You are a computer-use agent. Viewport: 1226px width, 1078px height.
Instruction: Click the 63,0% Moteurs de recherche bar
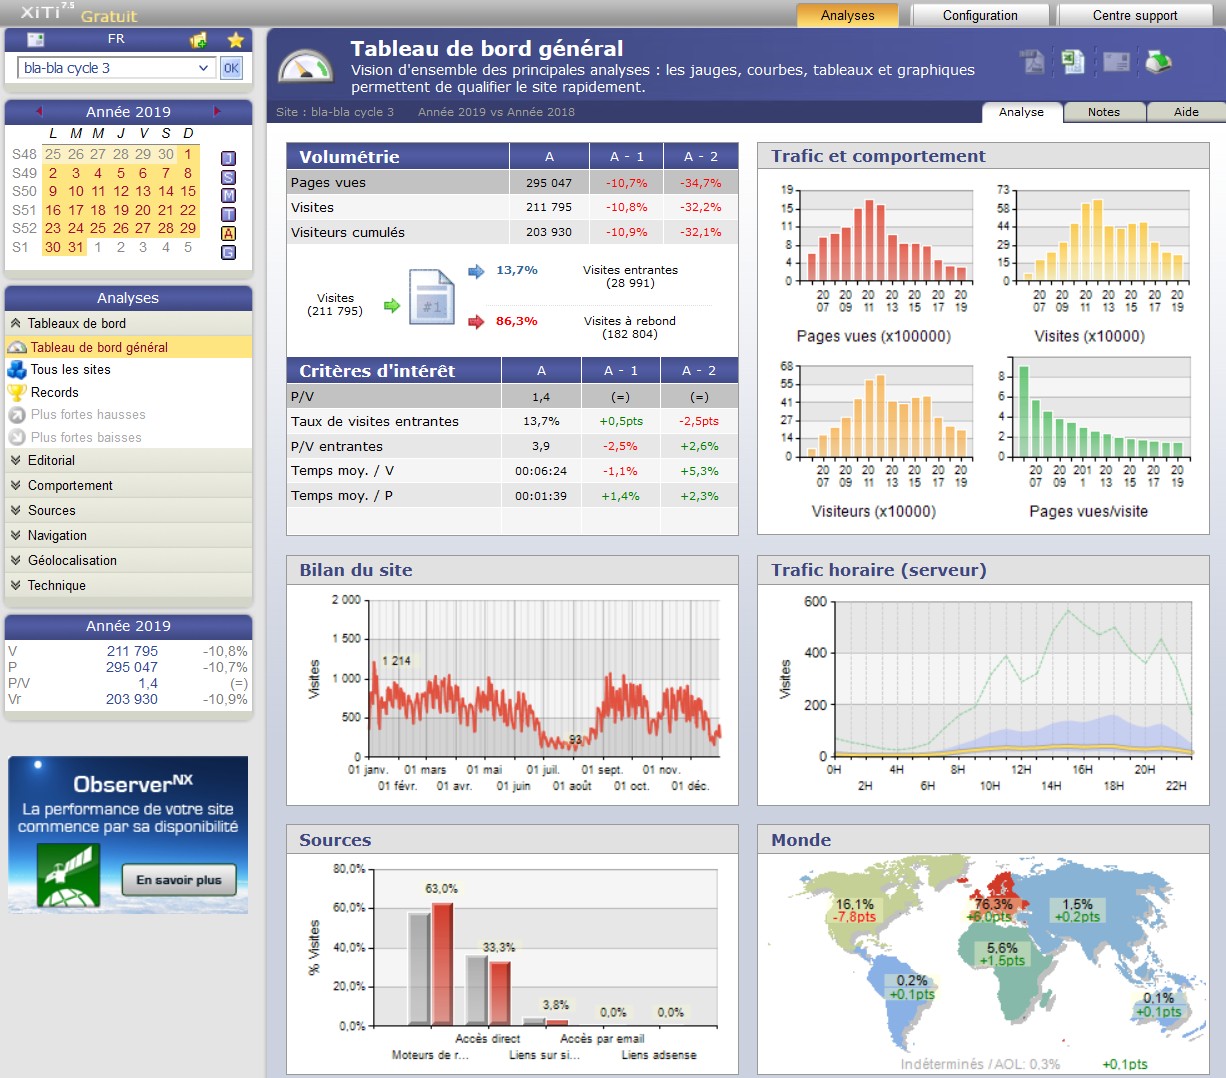442,964
